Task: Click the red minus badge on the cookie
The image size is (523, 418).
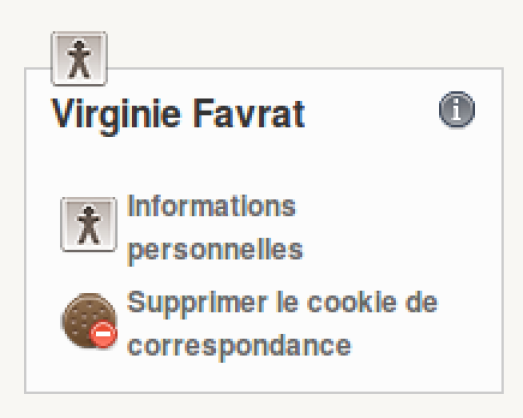Action: [103, 334]
